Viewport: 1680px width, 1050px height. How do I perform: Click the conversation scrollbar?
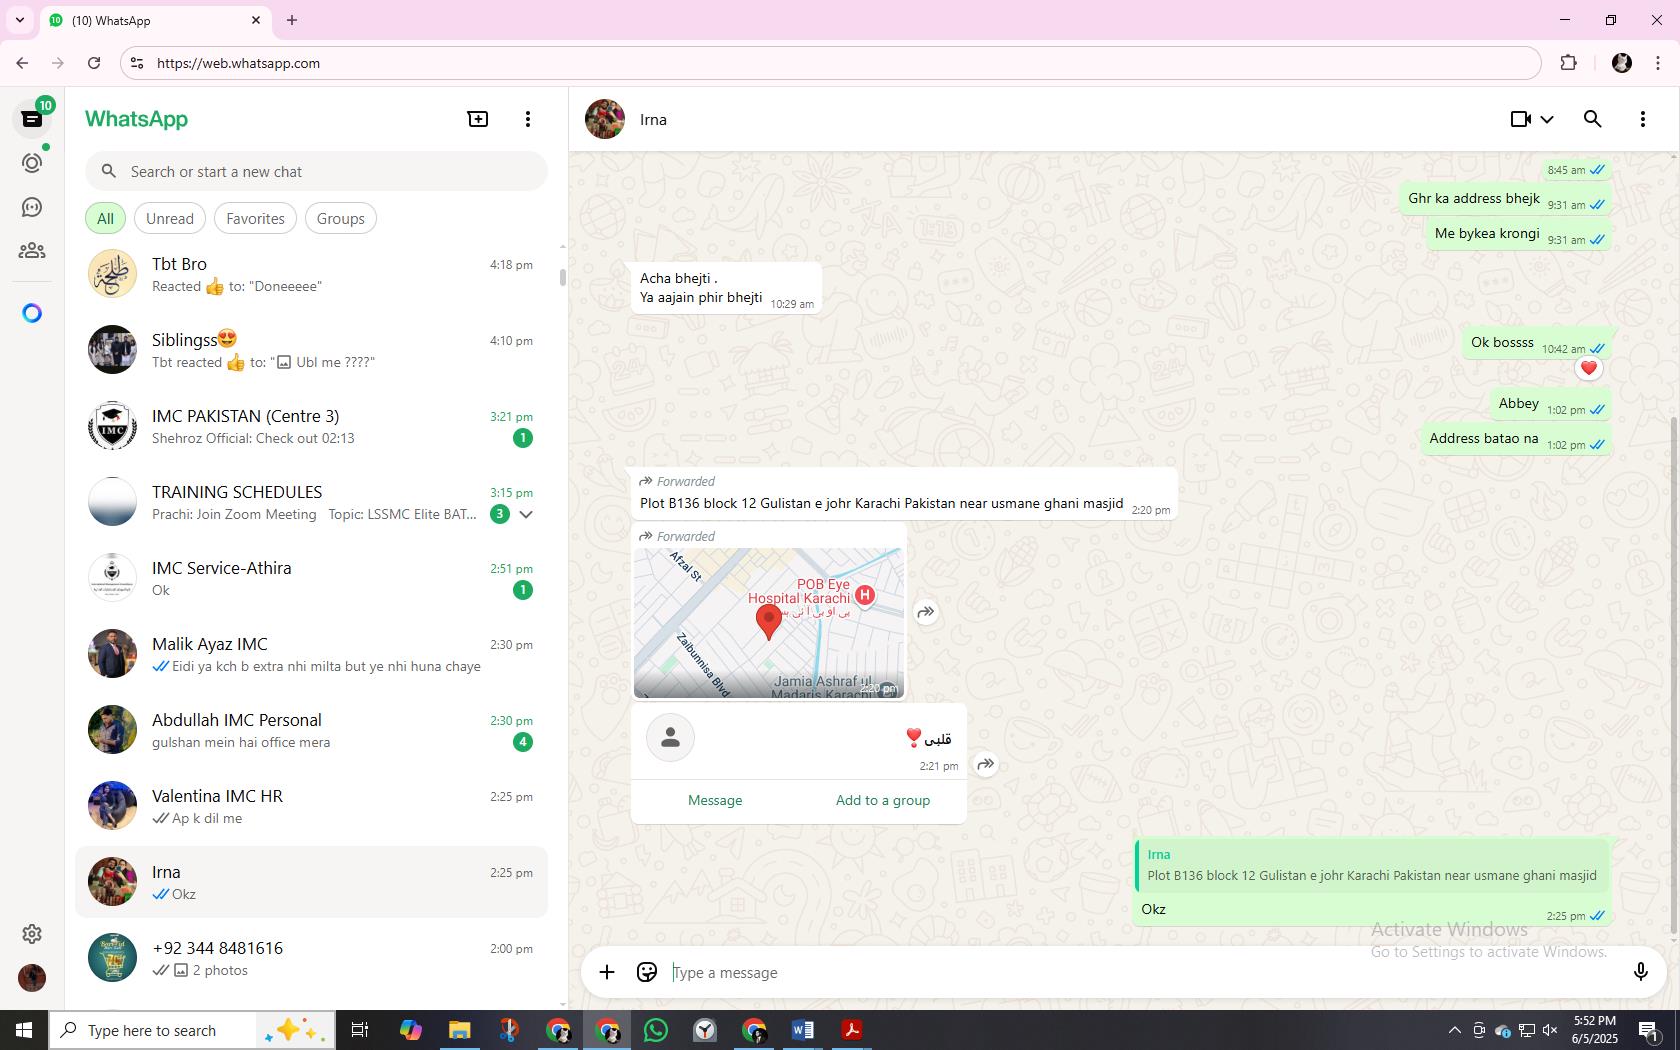click(1675, 676)
